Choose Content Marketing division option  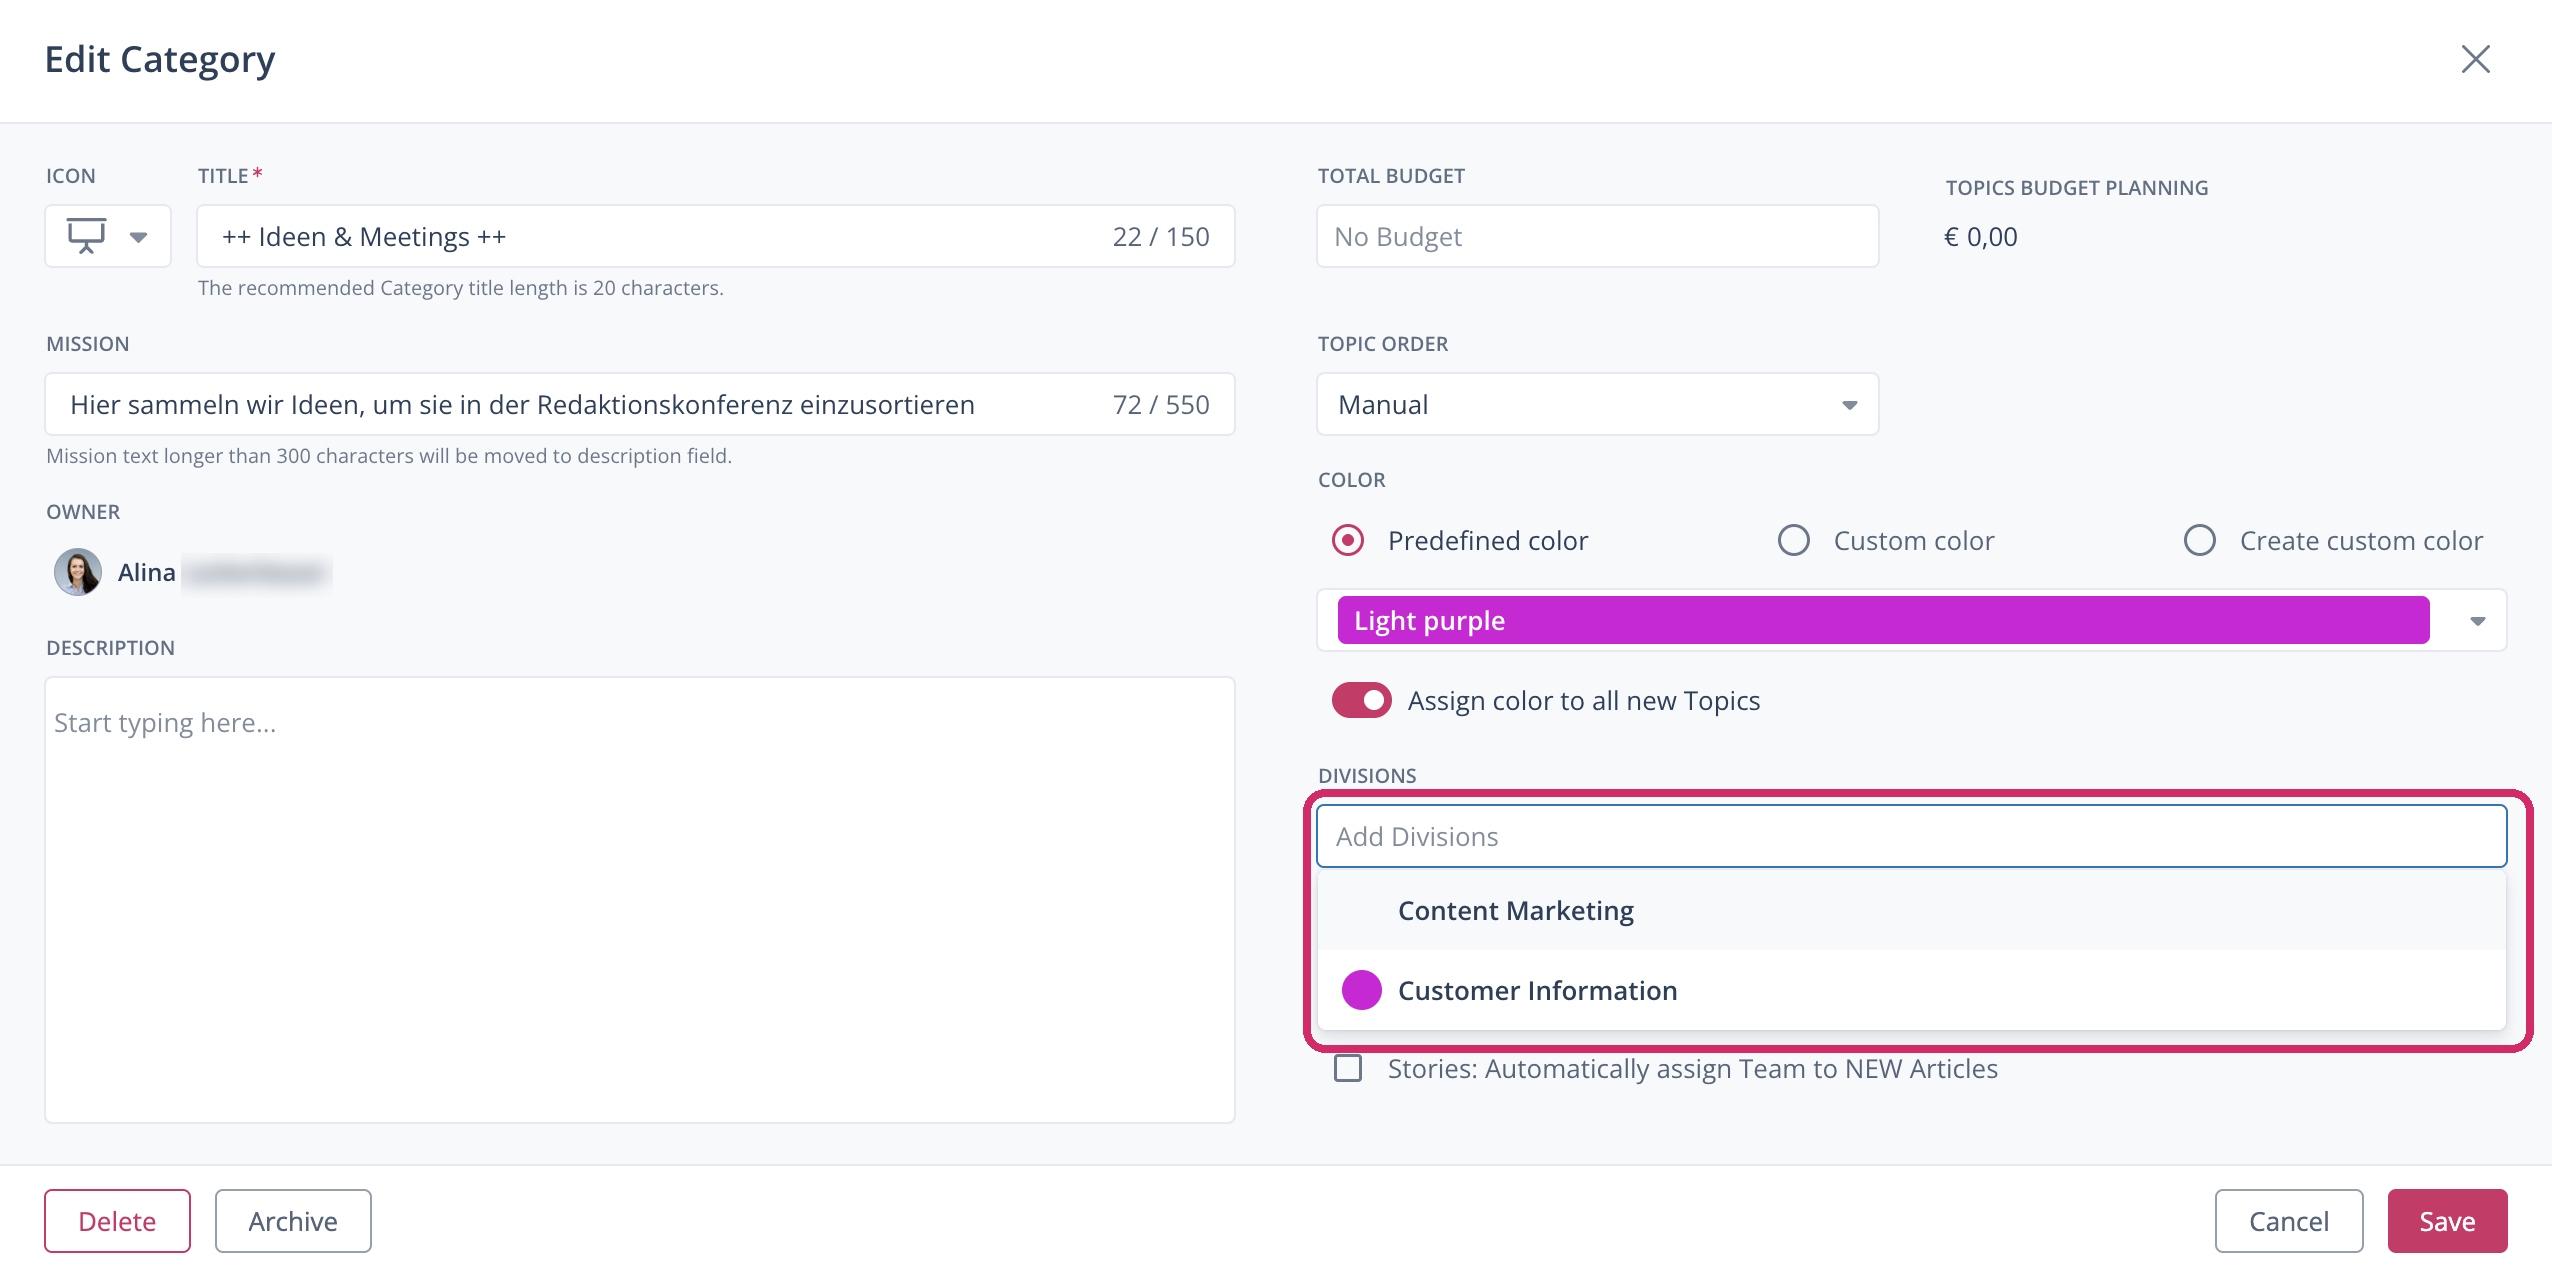tap(1911, 911)
